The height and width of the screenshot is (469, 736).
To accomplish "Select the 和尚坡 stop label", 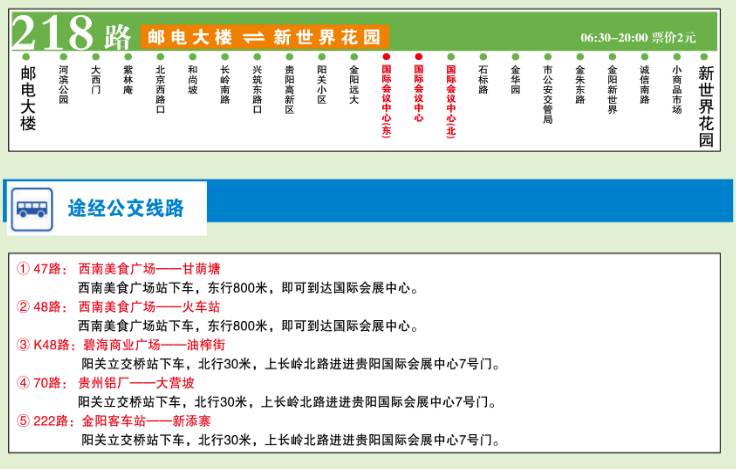I will (x=192, y=80).
